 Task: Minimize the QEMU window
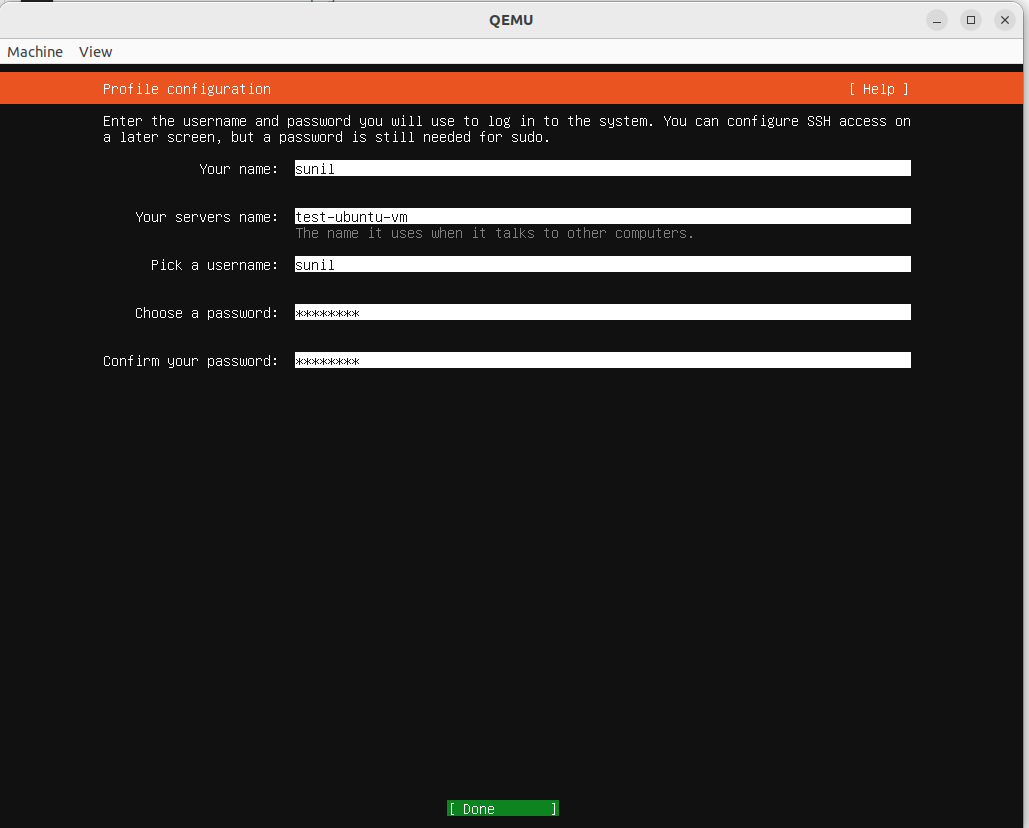936,19
